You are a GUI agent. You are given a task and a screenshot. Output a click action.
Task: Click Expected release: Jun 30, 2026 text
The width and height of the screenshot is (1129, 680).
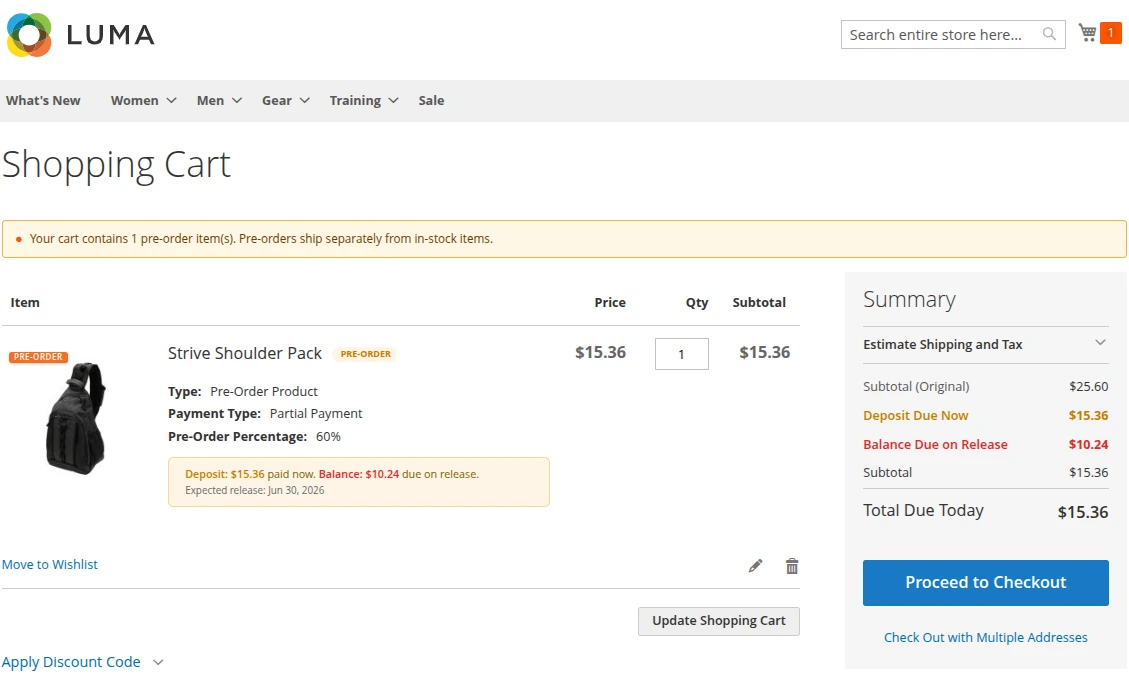pos(254,491)
